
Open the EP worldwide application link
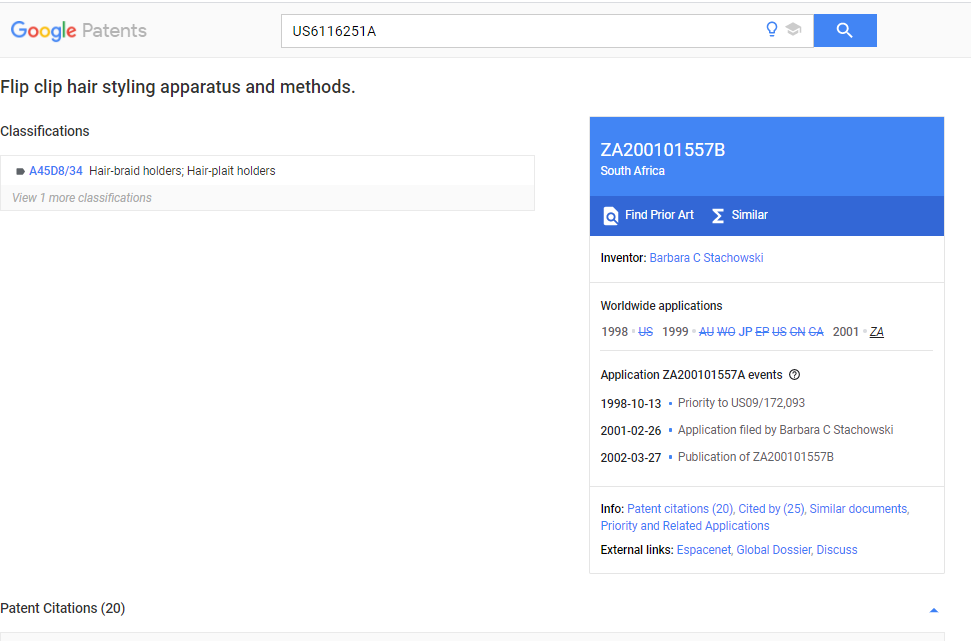[762, 332]
